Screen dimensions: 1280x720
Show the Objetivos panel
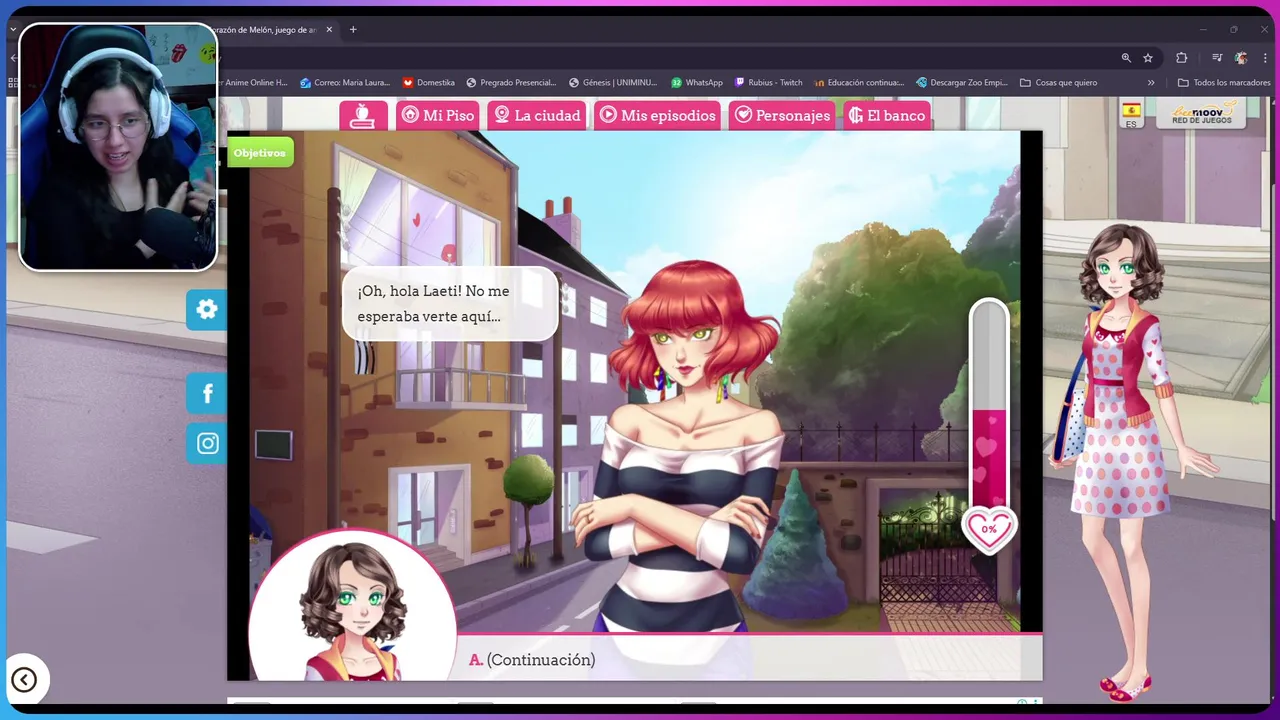click(x=260, y=153)
